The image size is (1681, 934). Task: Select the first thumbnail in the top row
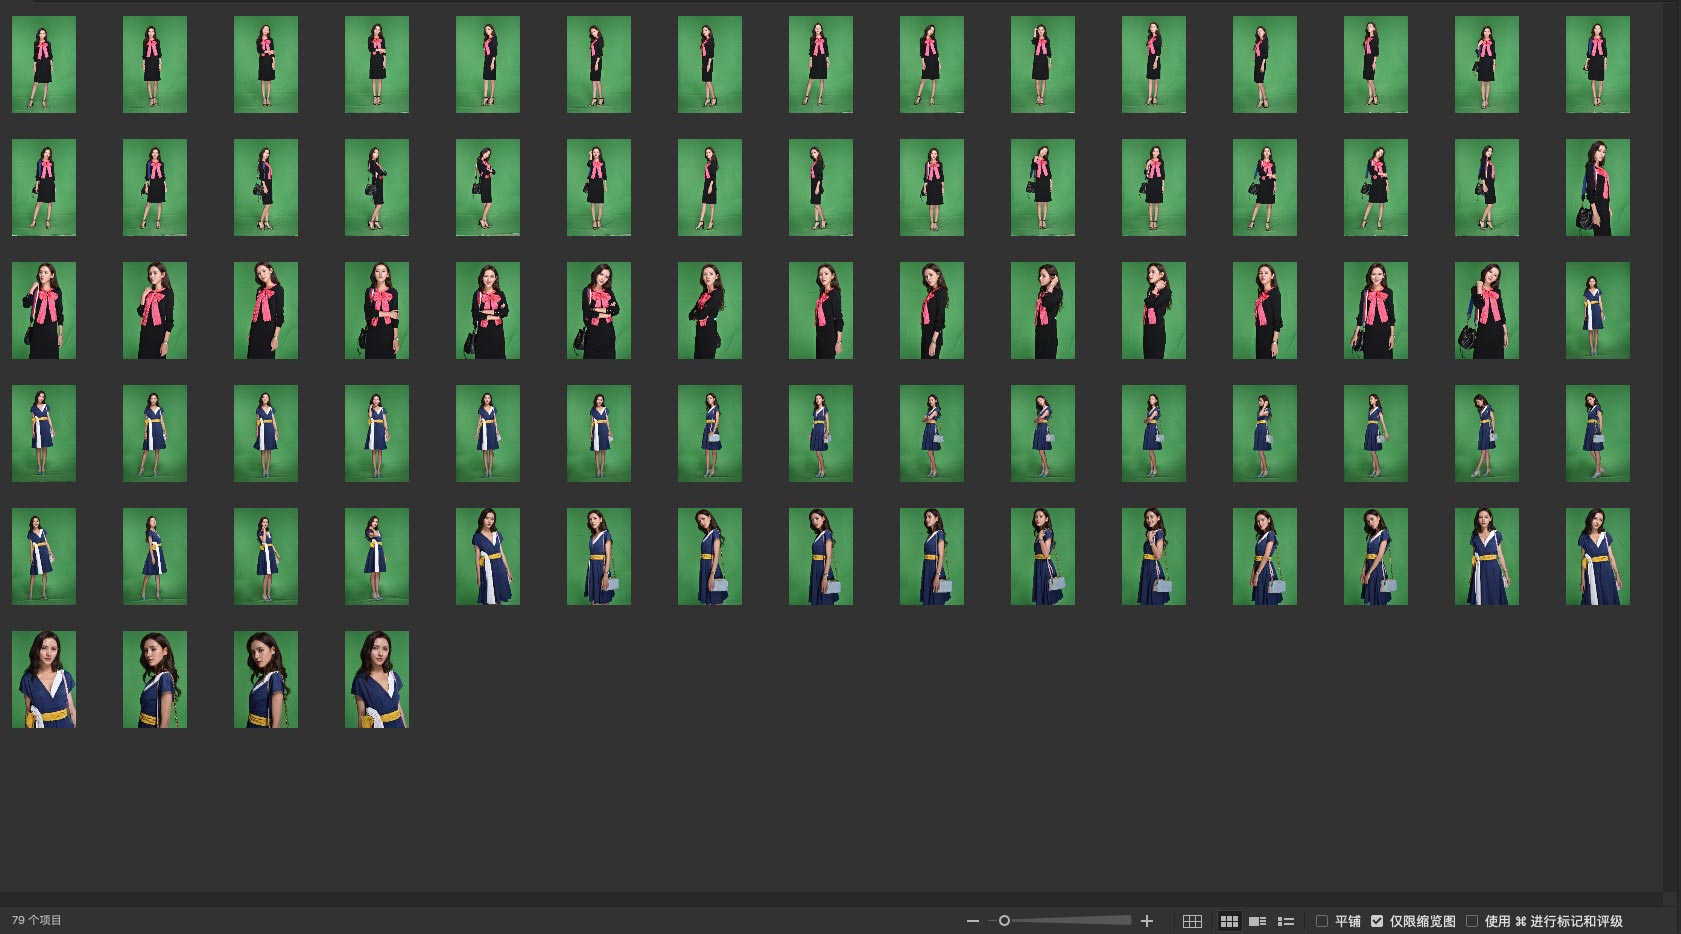(x=44, y=64)
